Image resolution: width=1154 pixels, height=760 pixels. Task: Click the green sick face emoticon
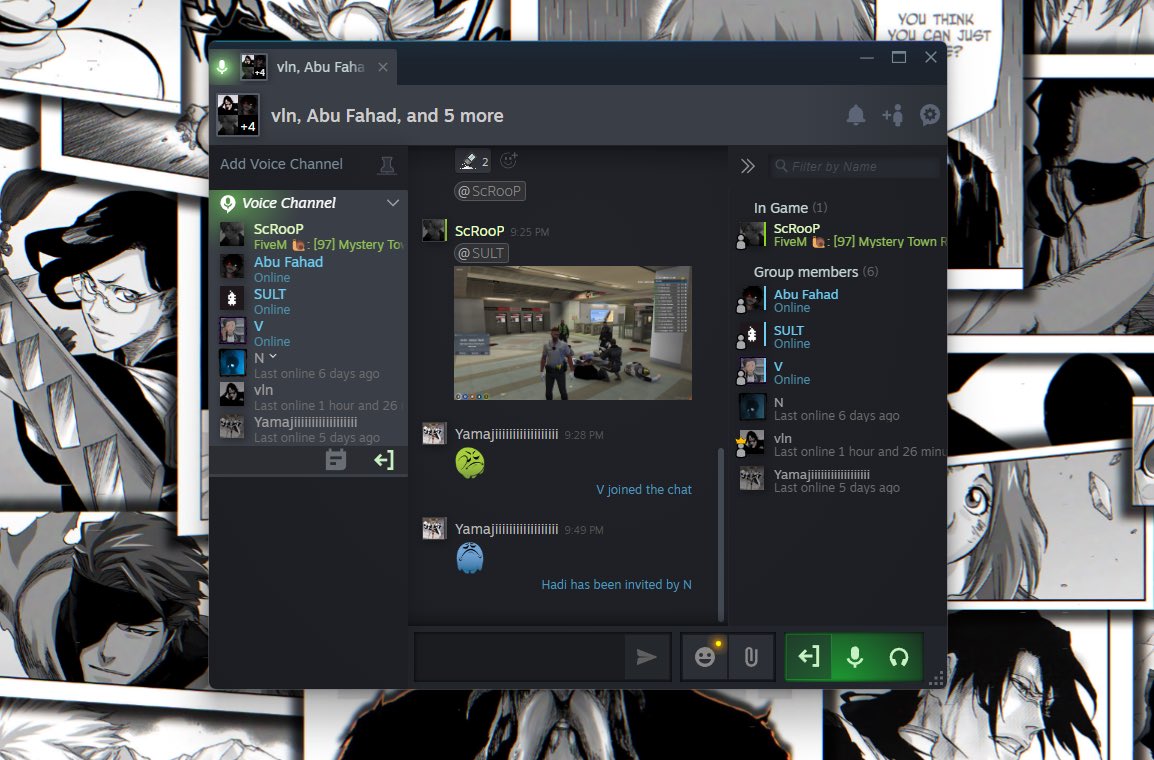[x=470, y=464]
